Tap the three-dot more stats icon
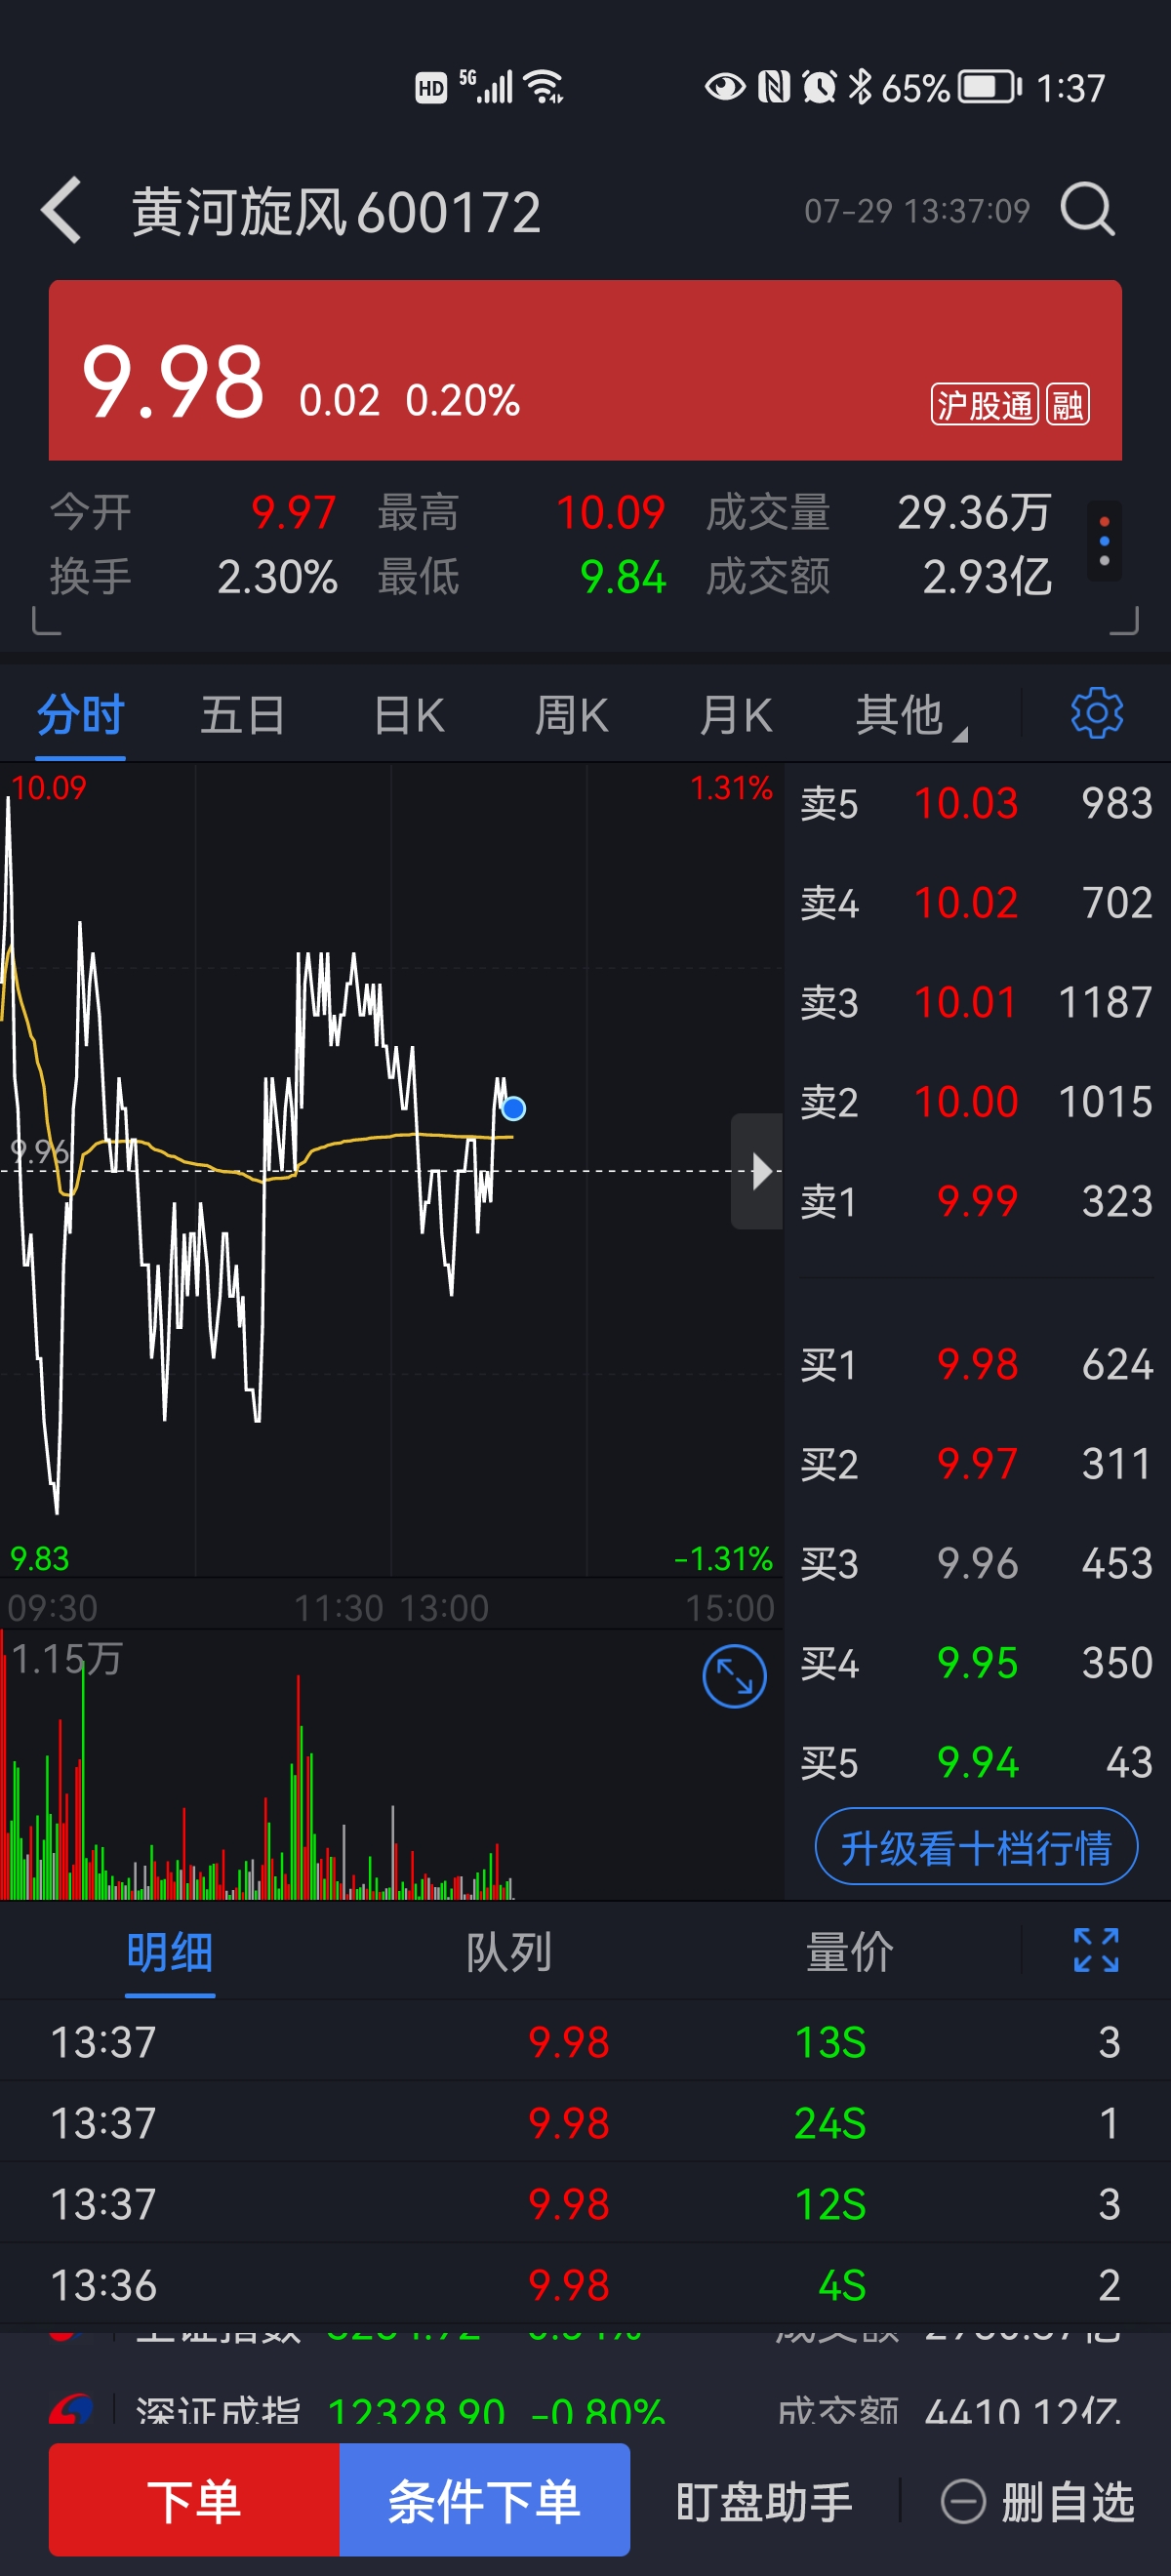1171x2576 pixels. [x=1104, y=541]
